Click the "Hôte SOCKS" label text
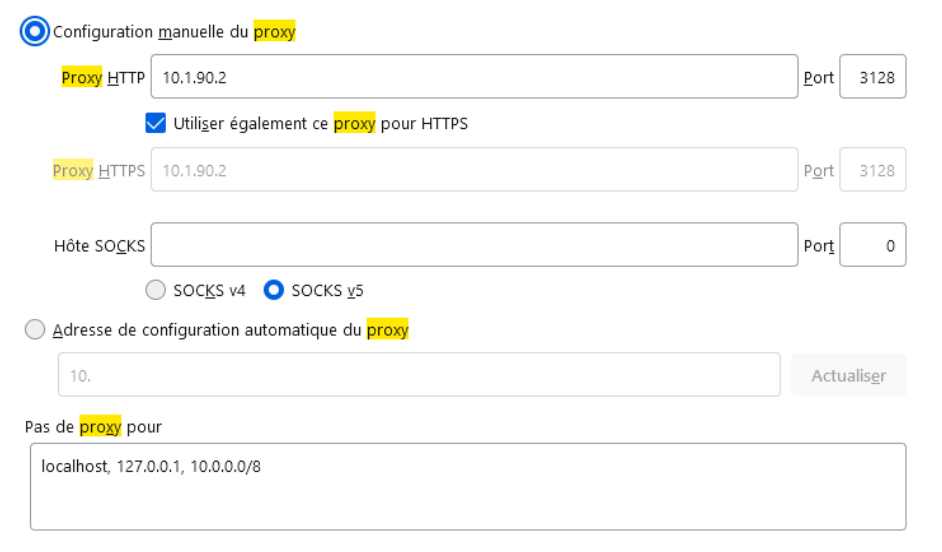This screenshot has height=552, width=942. pos(99,245)
